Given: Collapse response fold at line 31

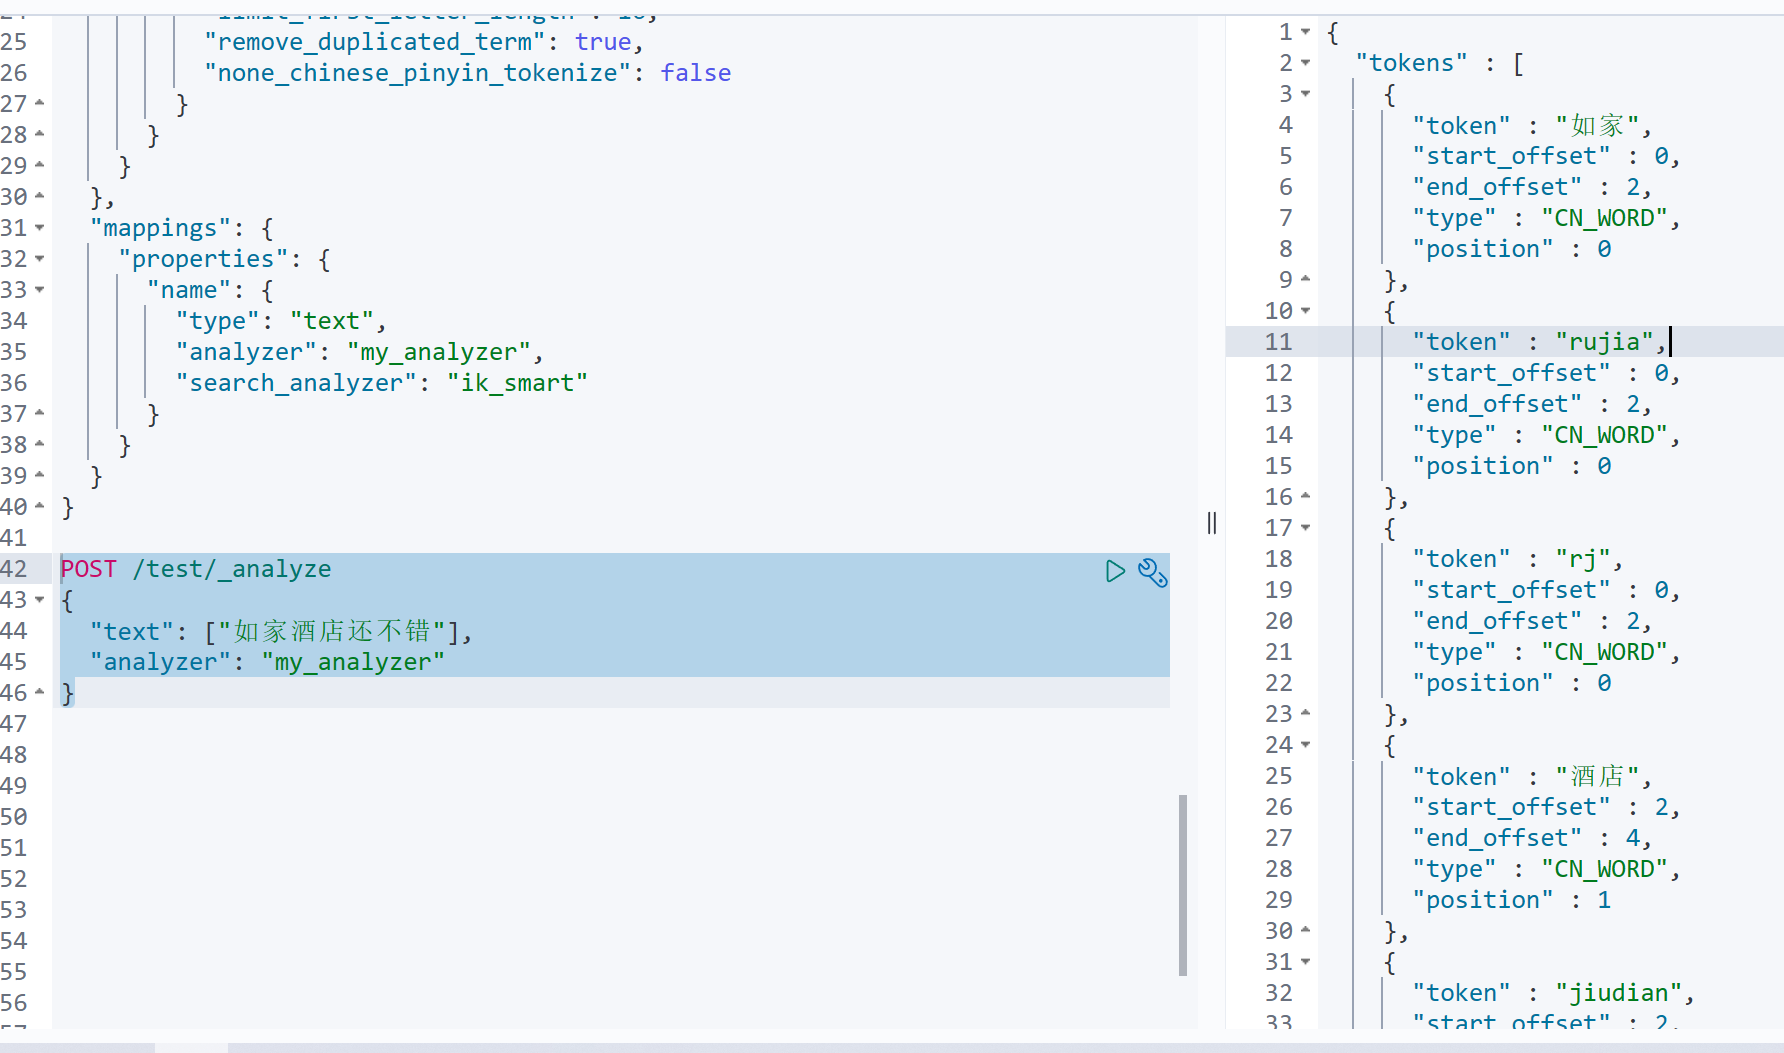Looking at the screenshot, I should pyautogui.click(x=1305, y=962).
